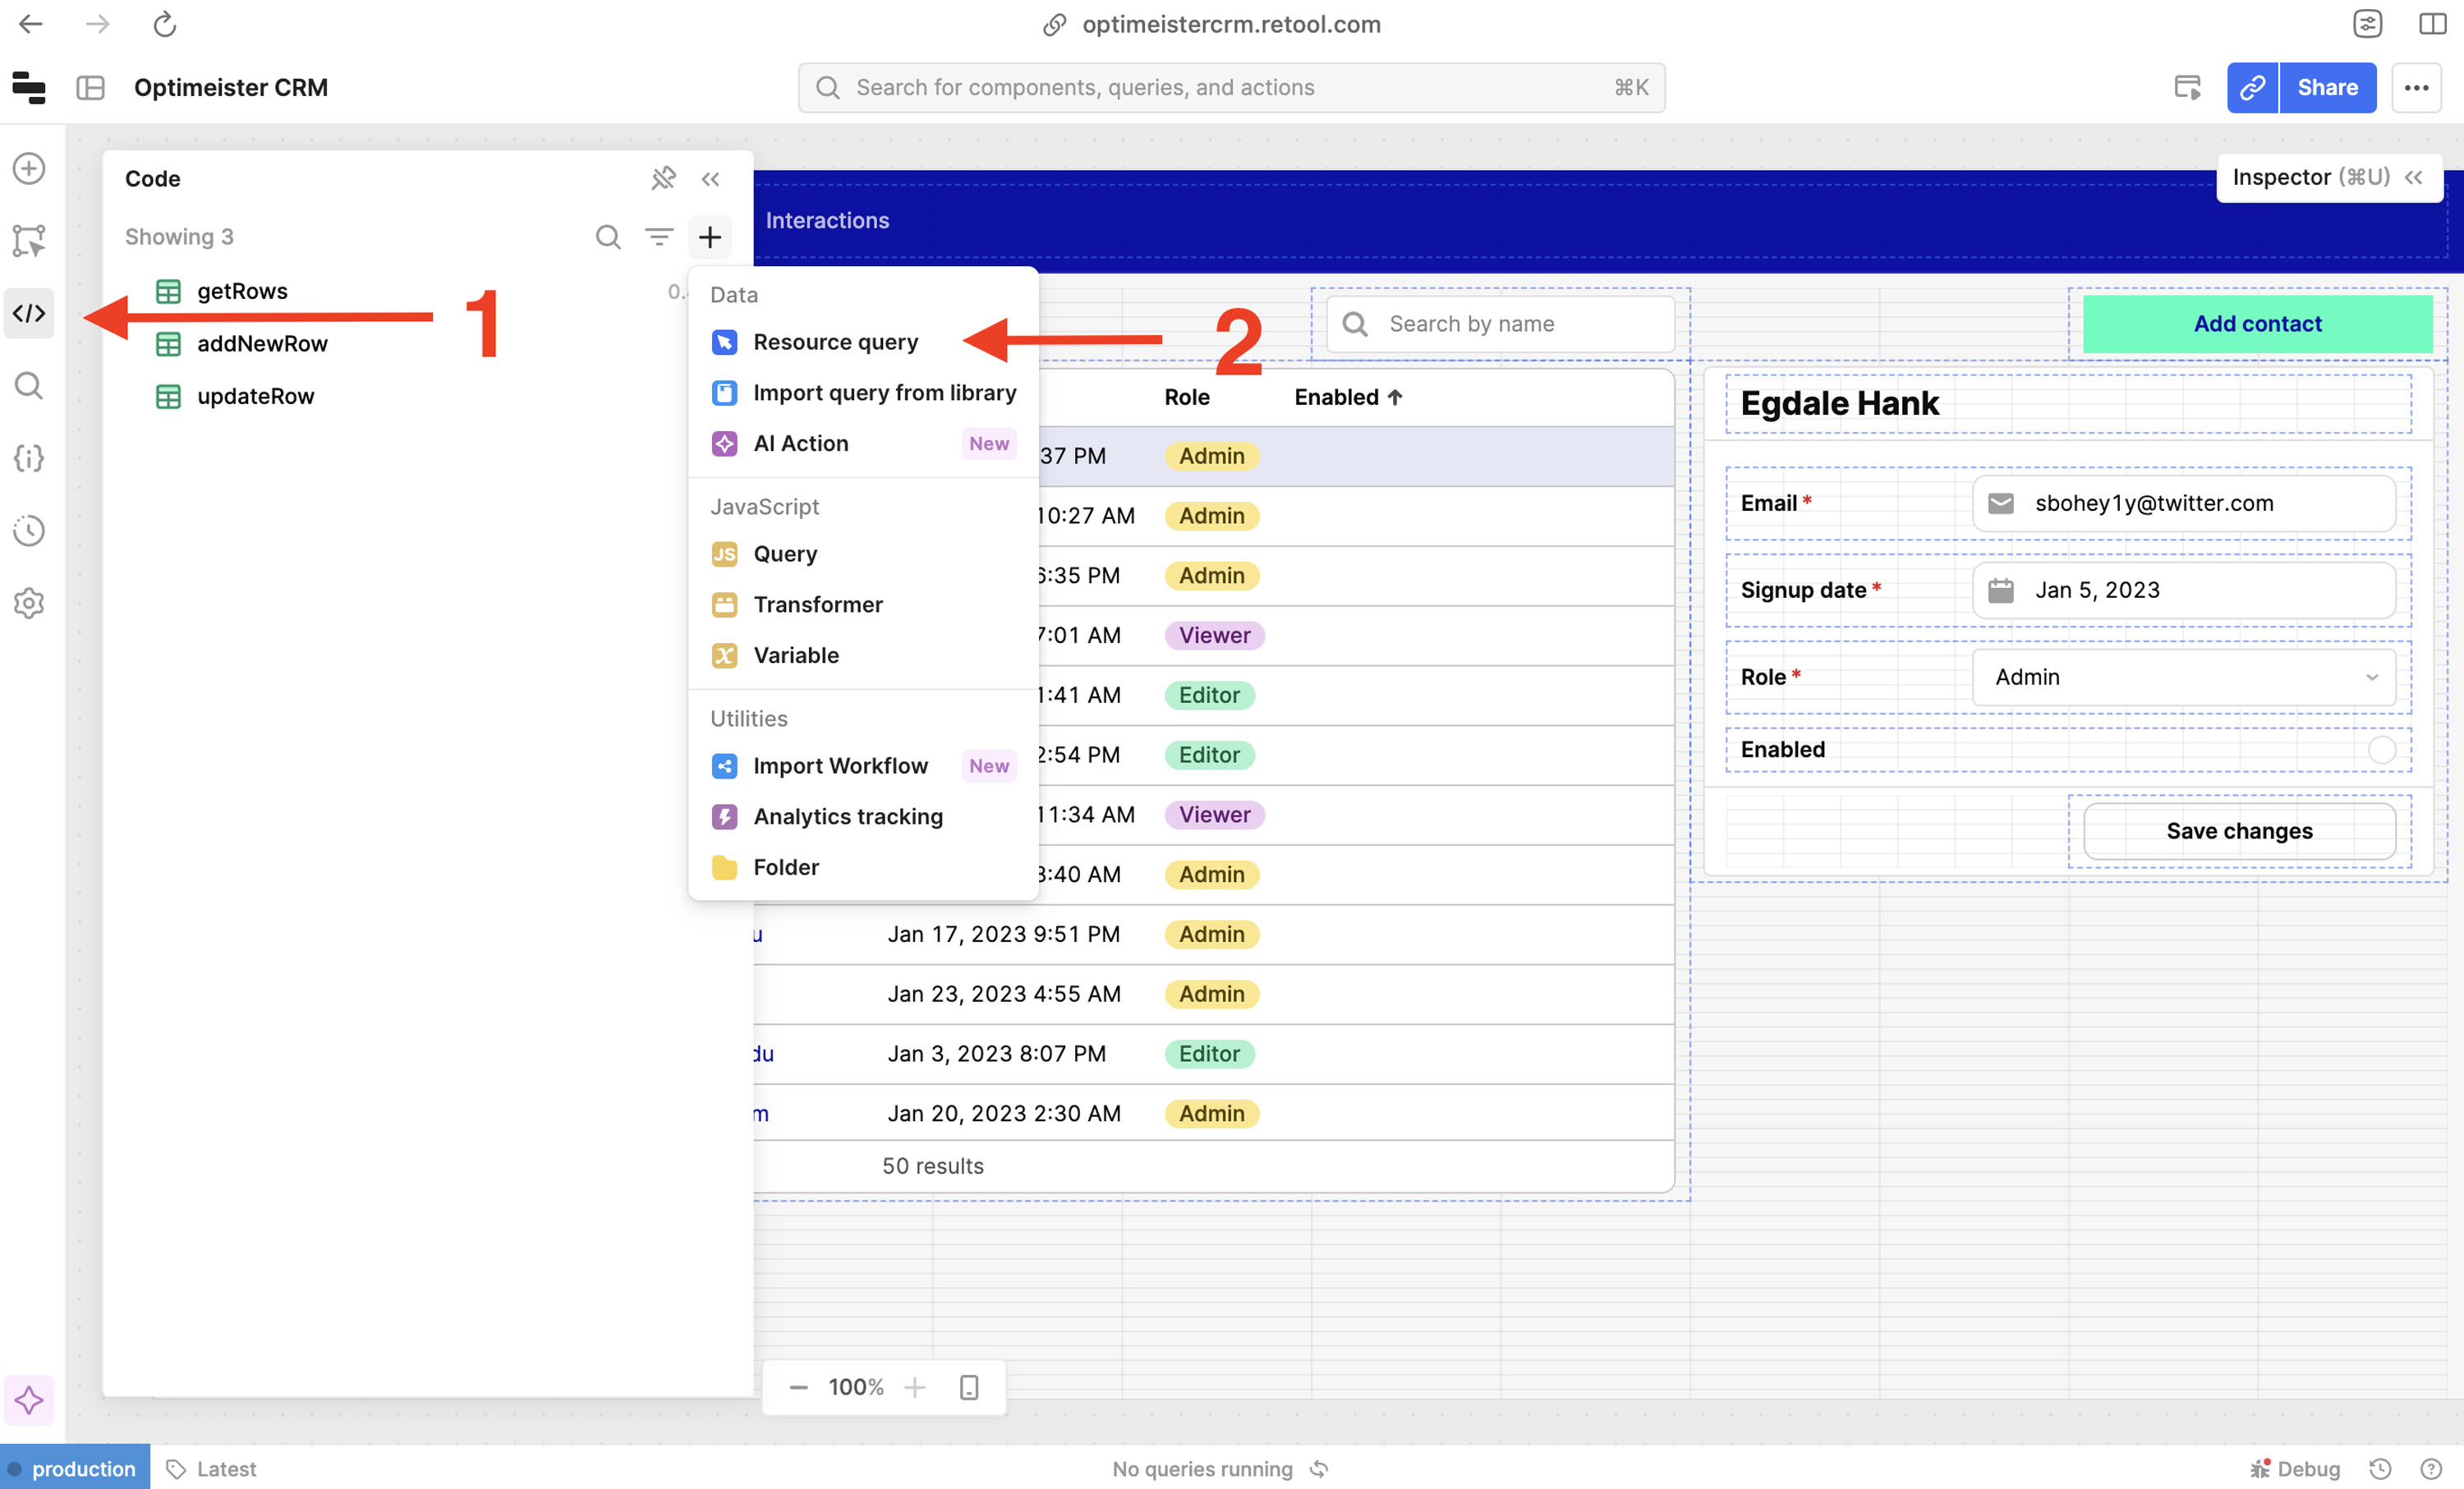
Task: Open the AI sparkle assistant icon
Action: pyautogui.click(x=28, y=1399)
